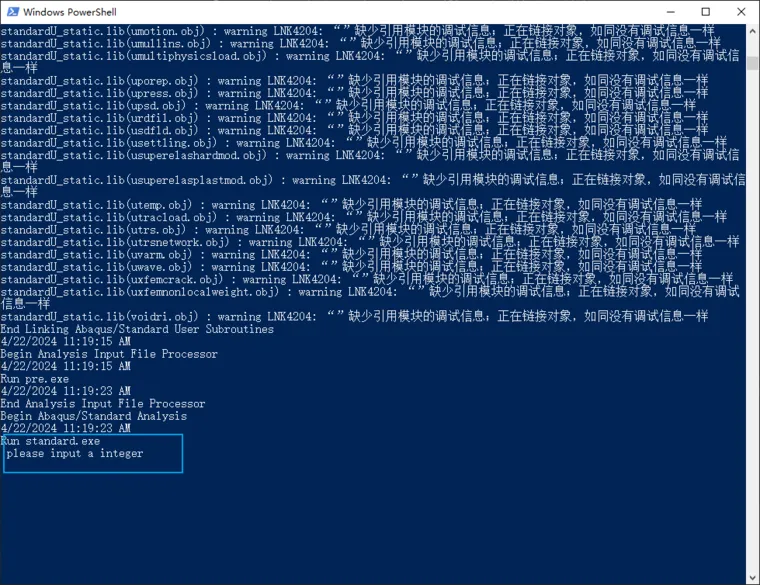The image size is (760, 585).
Task: Click the "Run standard.exe" output line
Action: (50, 441)
